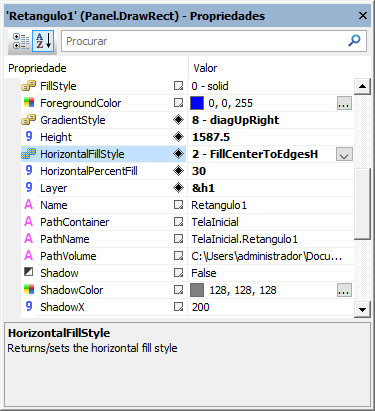Click the property list scrollbar thumb
Viewport: 375px width, 411px height.
pyautogui.click(x=362, y=204)
